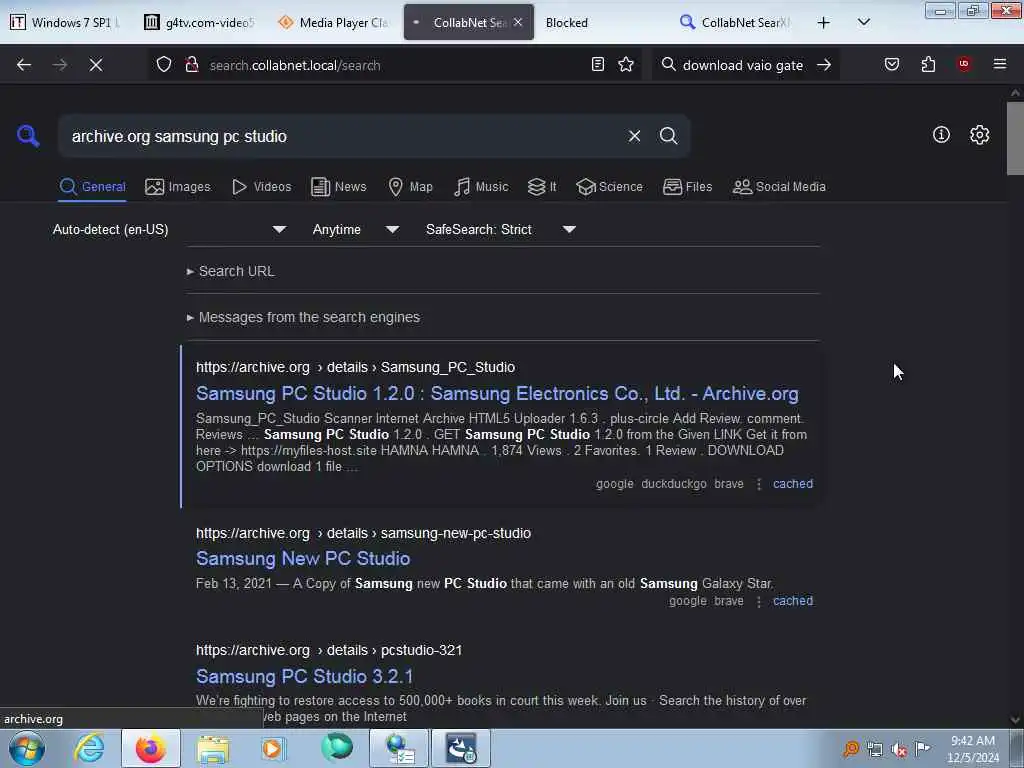Click the Samsung_PC_Studio archive.org URL breadcrumb
The height and width of the screenshot is (768, 1024).
tap(355, 367)
